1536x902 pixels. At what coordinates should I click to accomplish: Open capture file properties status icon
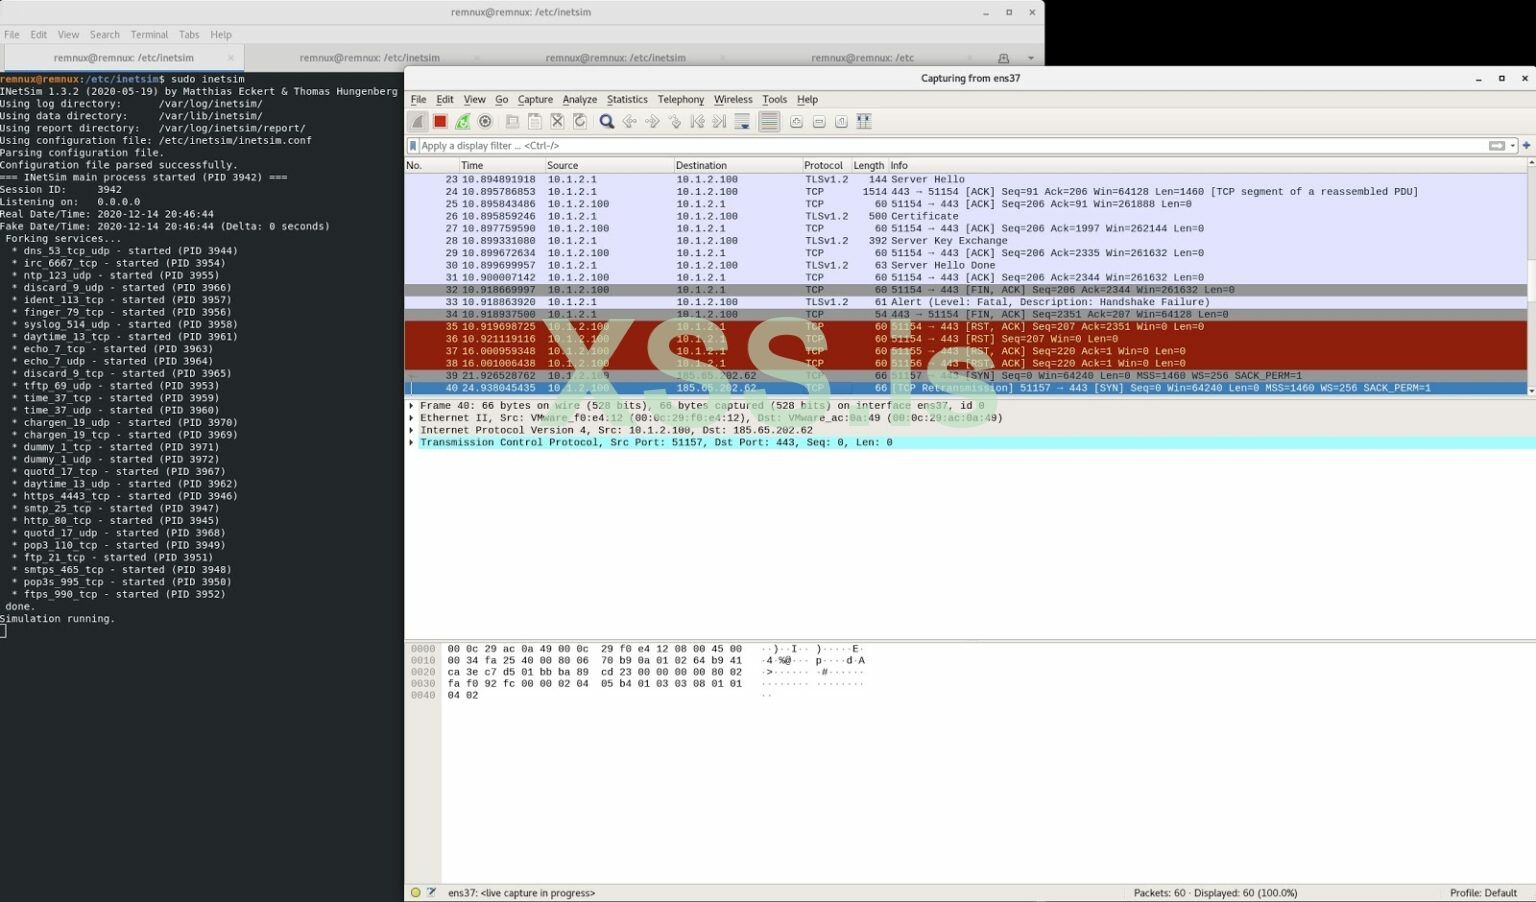click(432, 893)
